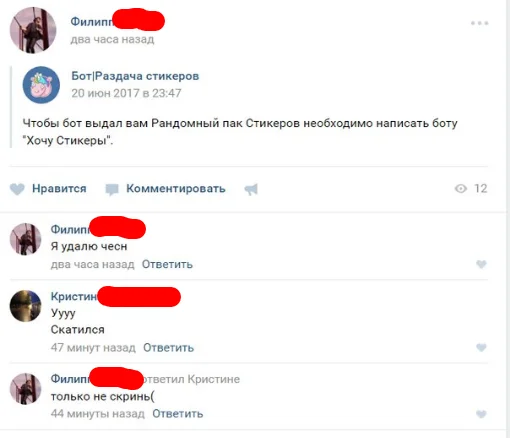Viewport: 510px width, 438px height.
Task: Click the speech bubble comment icon
Action: pyautogui.click(x=112, y=189)
